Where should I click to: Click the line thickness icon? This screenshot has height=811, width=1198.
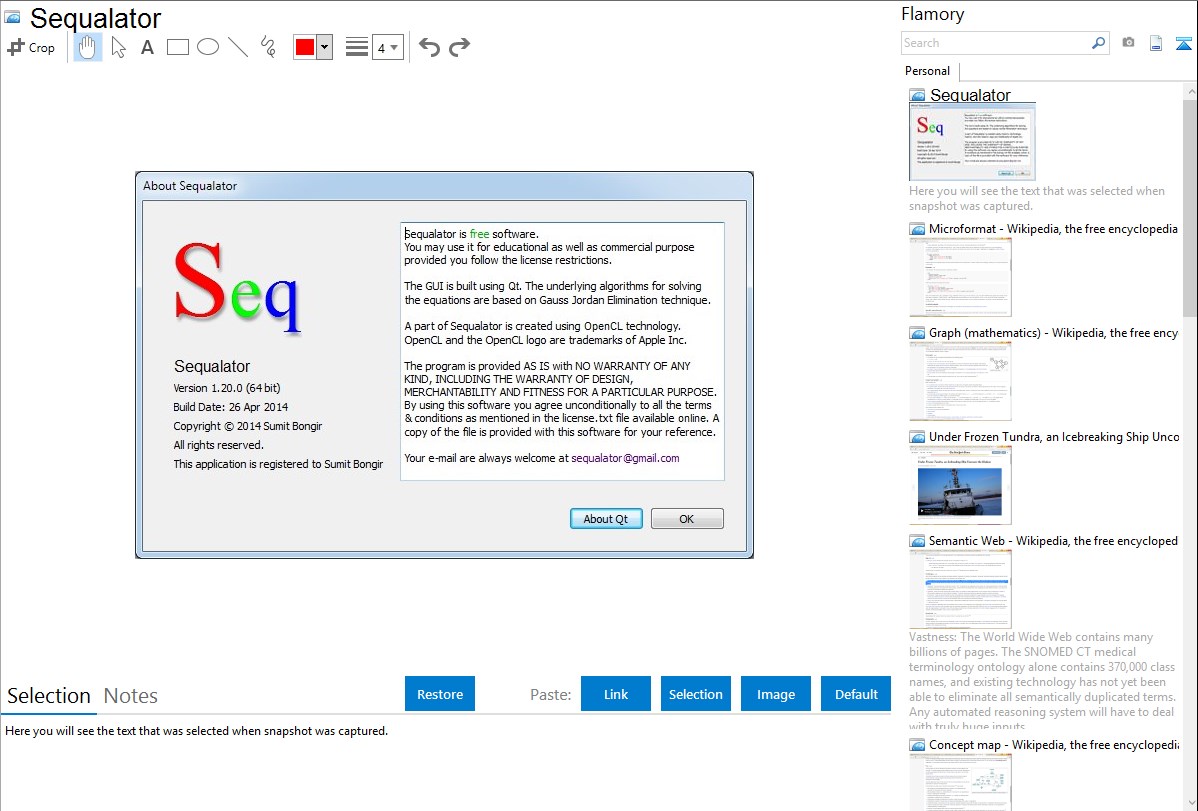click(357, 47)
